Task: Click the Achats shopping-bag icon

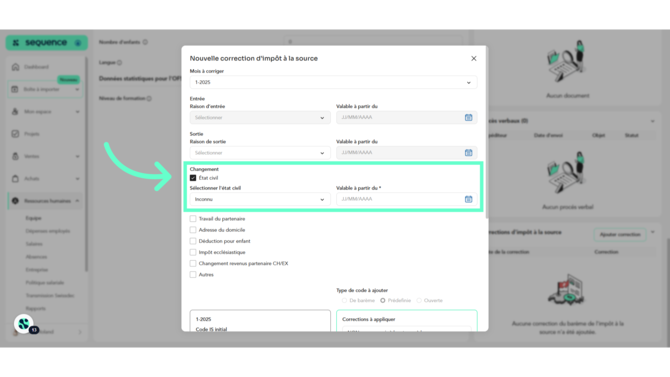Action: 15,179
